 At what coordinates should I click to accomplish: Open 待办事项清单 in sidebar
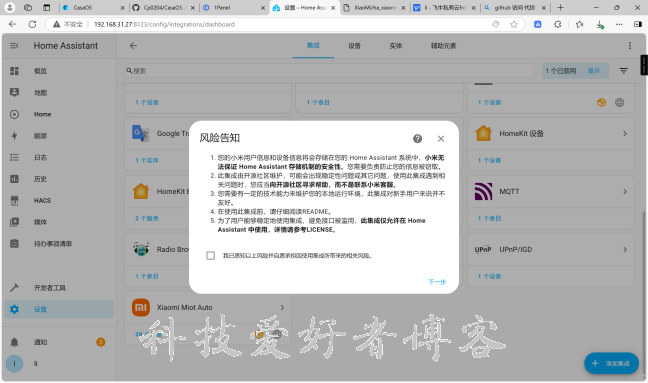[x=59, y=244]
